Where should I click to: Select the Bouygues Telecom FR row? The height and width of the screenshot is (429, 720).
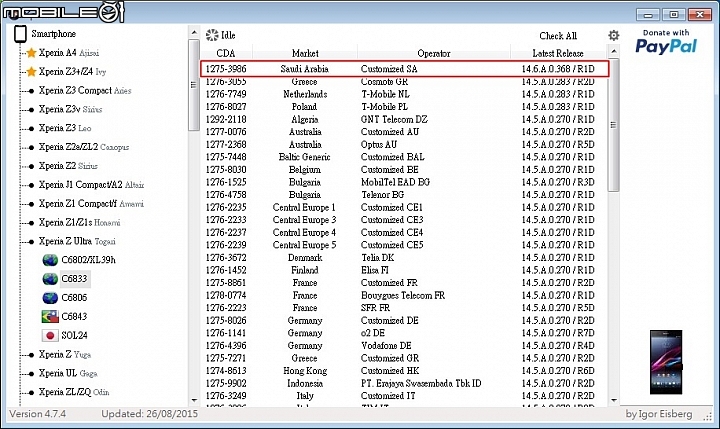pos(404,295)
